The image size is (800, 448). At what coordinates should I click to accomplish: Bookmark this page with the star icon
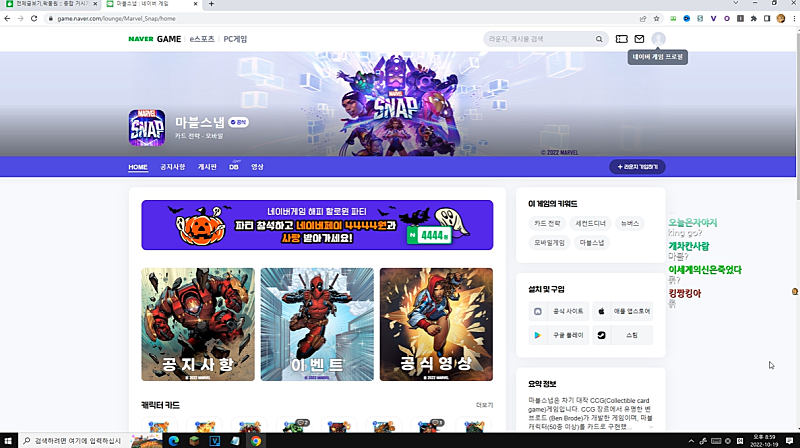point(657,18)
